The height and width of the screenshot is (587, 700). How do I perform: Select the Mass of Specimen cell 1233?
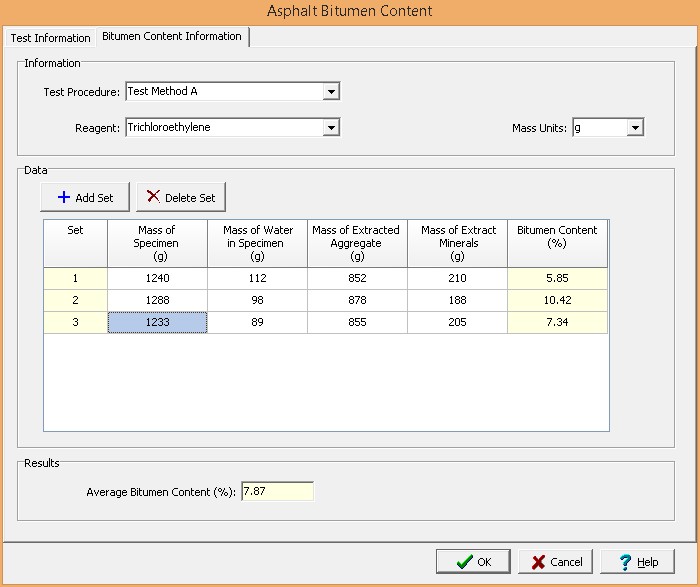[x=157, y=322]
